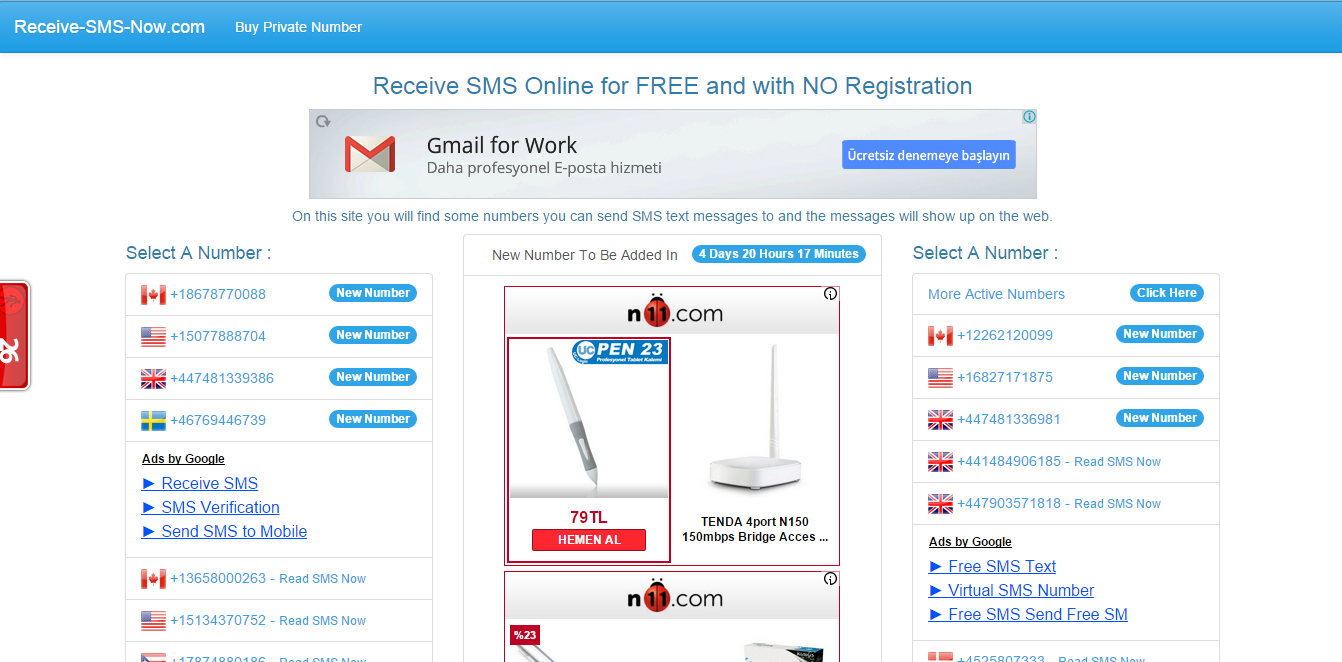The width and height of the screenshot is (1342, 662).
Task: Click the HEMEN AL button
Action: [x=589, y=540]
